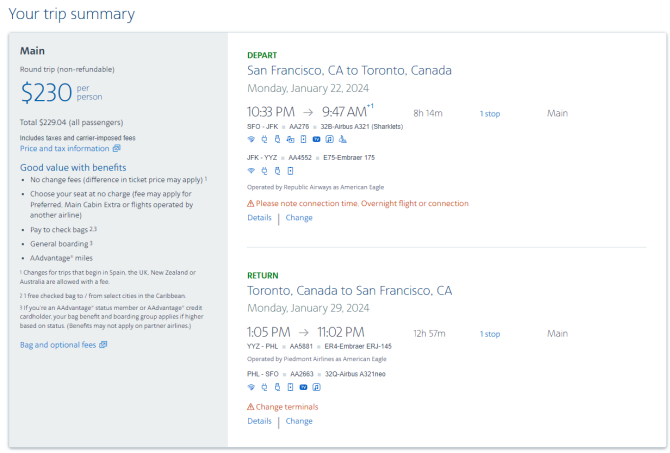Image resolution: width=670 pixels, height=453 pixels.
Task: Click the AA5881 flight number
Action: point(301,346)
